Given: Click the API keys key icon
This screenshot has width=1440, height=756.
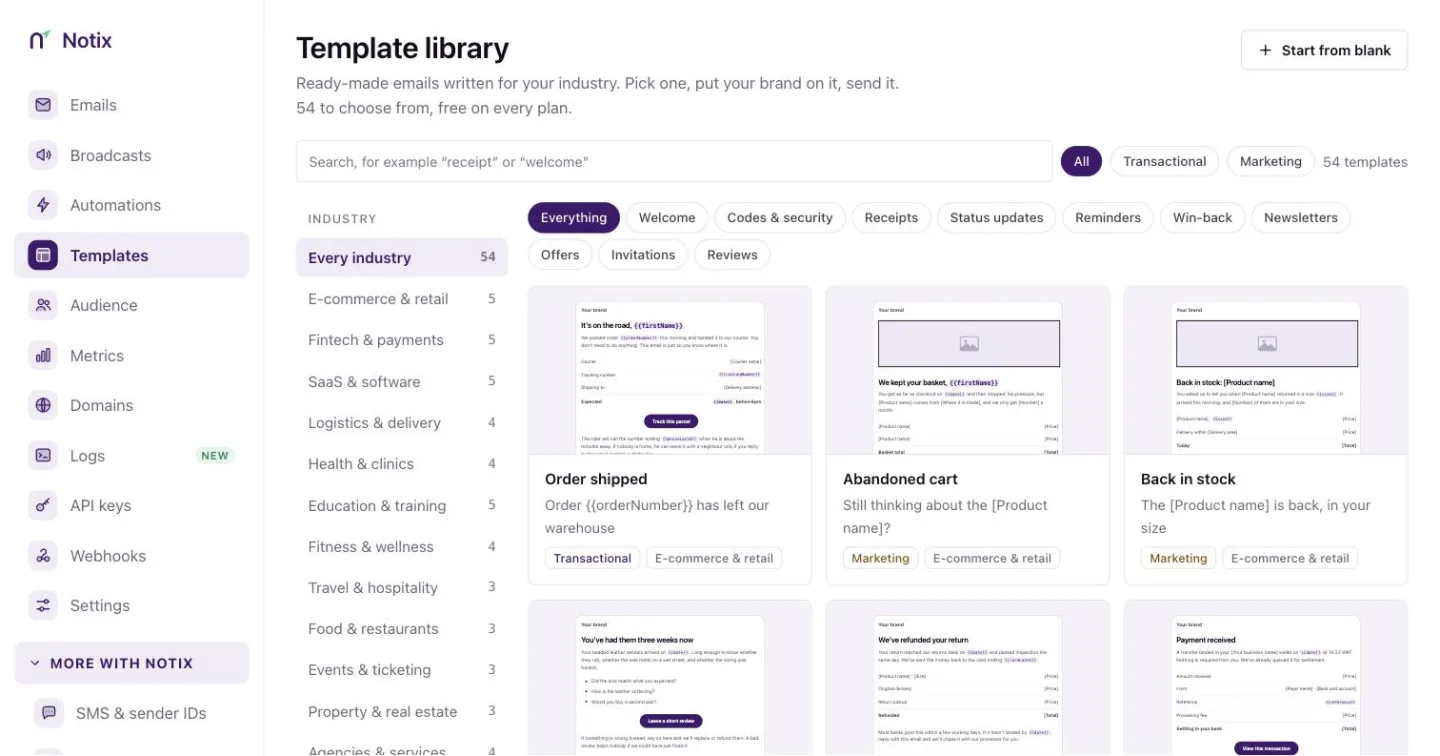Looking at the screenshot, I should [43, 505].
